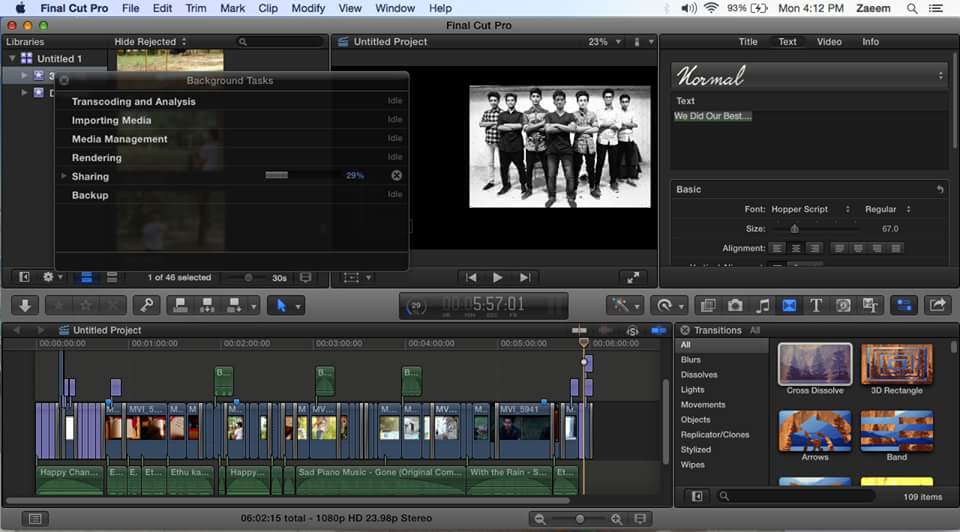This screenshot has width=960, height=532.
Task: Jump to previous edit in viewer
Action: pyautogui.click(x=471, y=277)
